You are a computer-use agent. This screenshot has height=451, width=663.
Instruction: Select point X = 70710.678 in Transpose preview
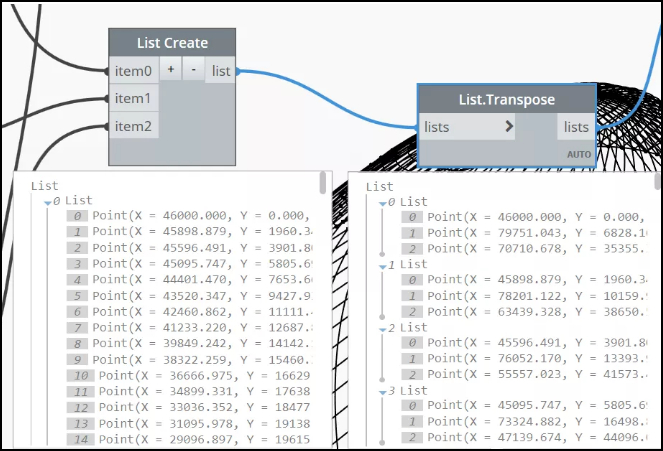[x=524, y=249]
